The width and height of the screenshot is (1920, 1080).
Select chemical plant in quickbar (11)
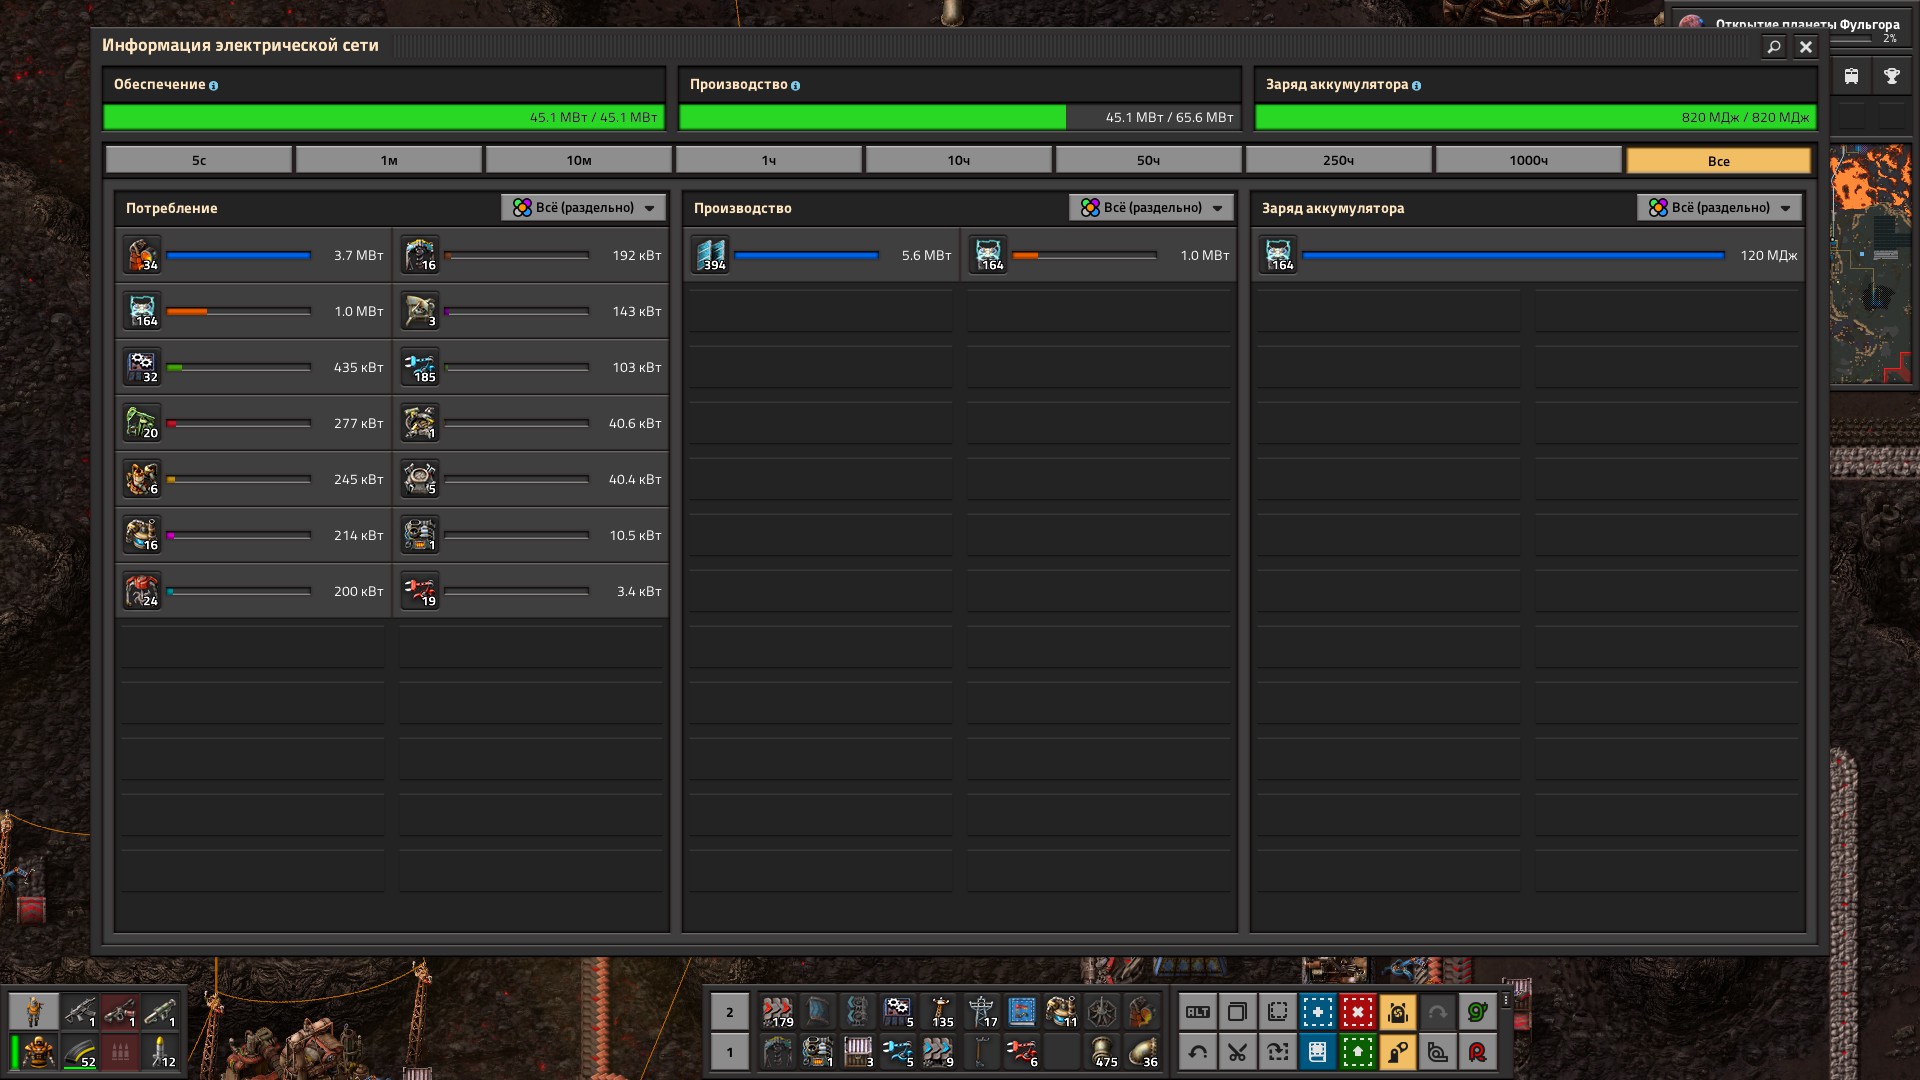pyautogui.click(x=1062, y=1012)
